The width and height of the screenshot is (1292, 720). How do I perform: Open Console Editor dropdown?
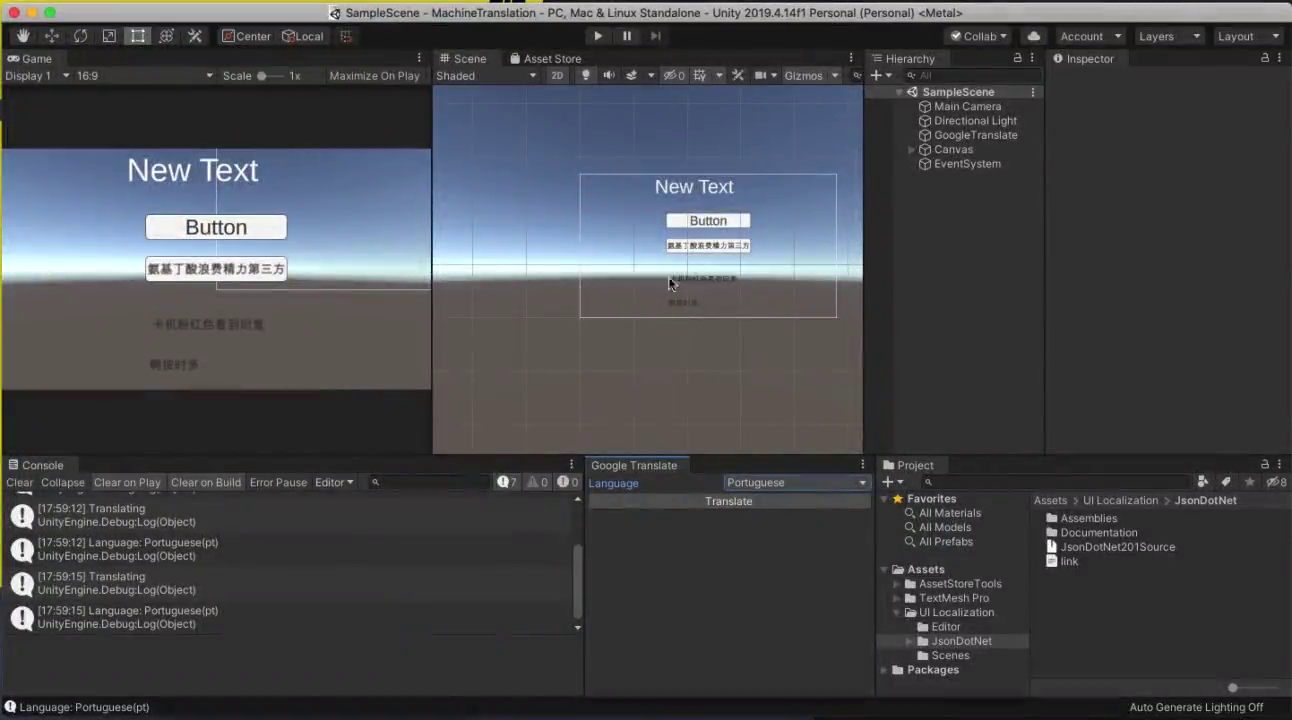(334, 482)
